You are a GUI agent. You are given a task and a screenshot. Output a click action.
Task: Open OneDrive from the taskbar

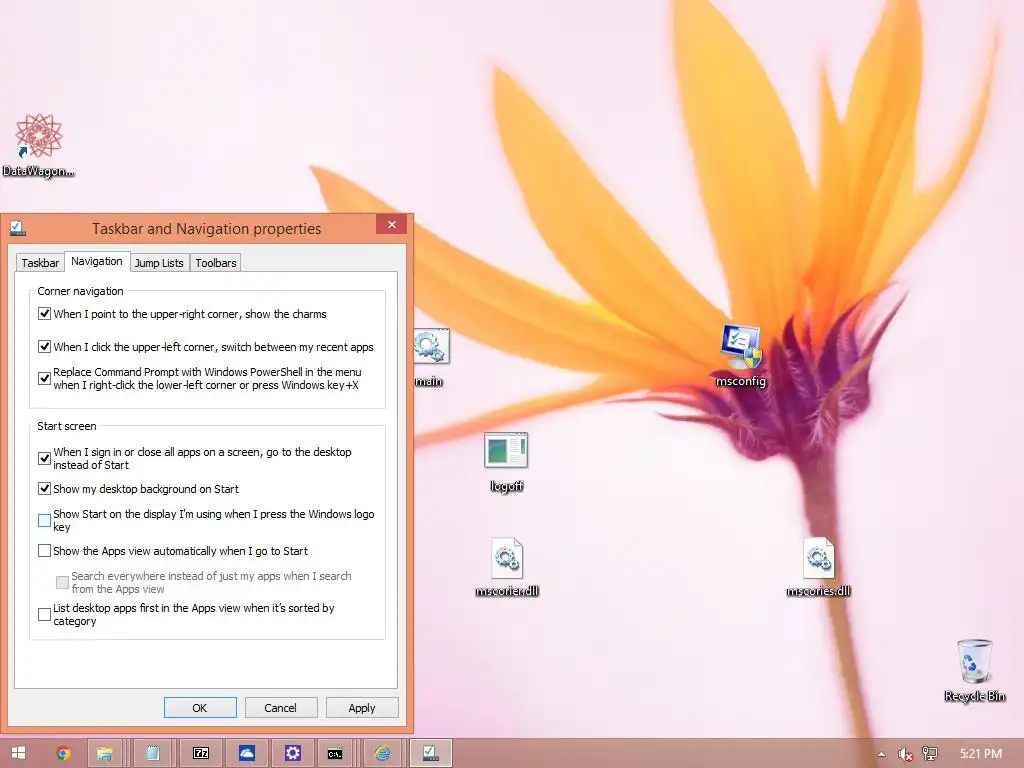[x=247, y=753]
